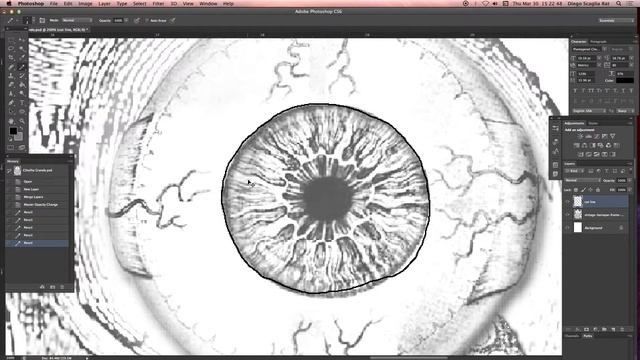Select the Paint Bucket tool
Viewport: 640px width, 360px height.
(x=22, y=84)
